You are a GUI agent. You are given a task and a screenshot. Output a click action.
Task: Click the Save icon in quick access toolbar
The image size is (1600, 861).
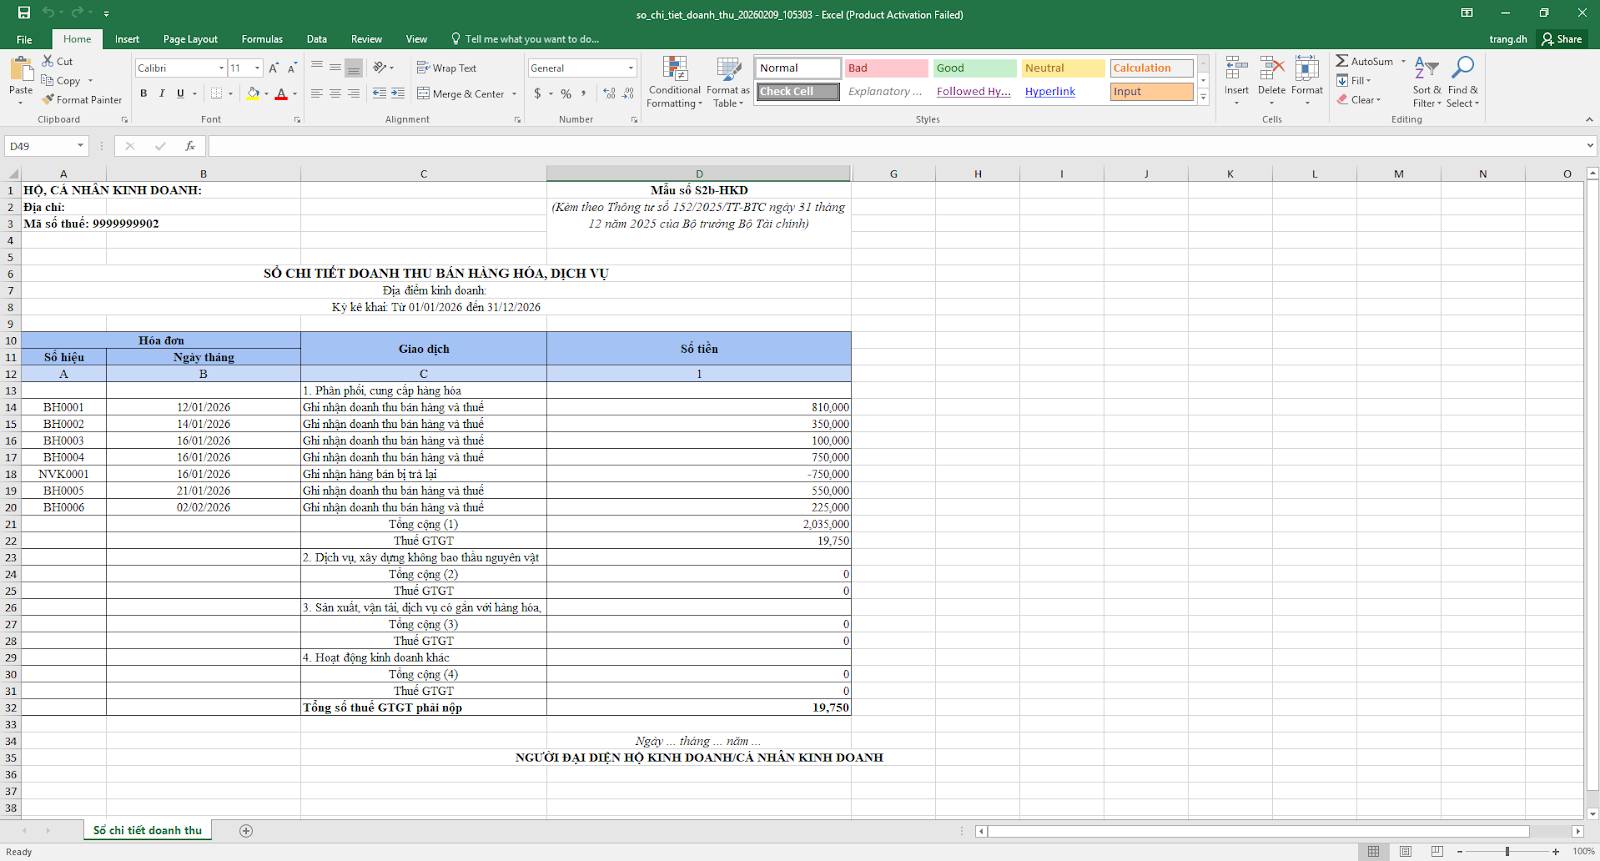pos(24,13)
